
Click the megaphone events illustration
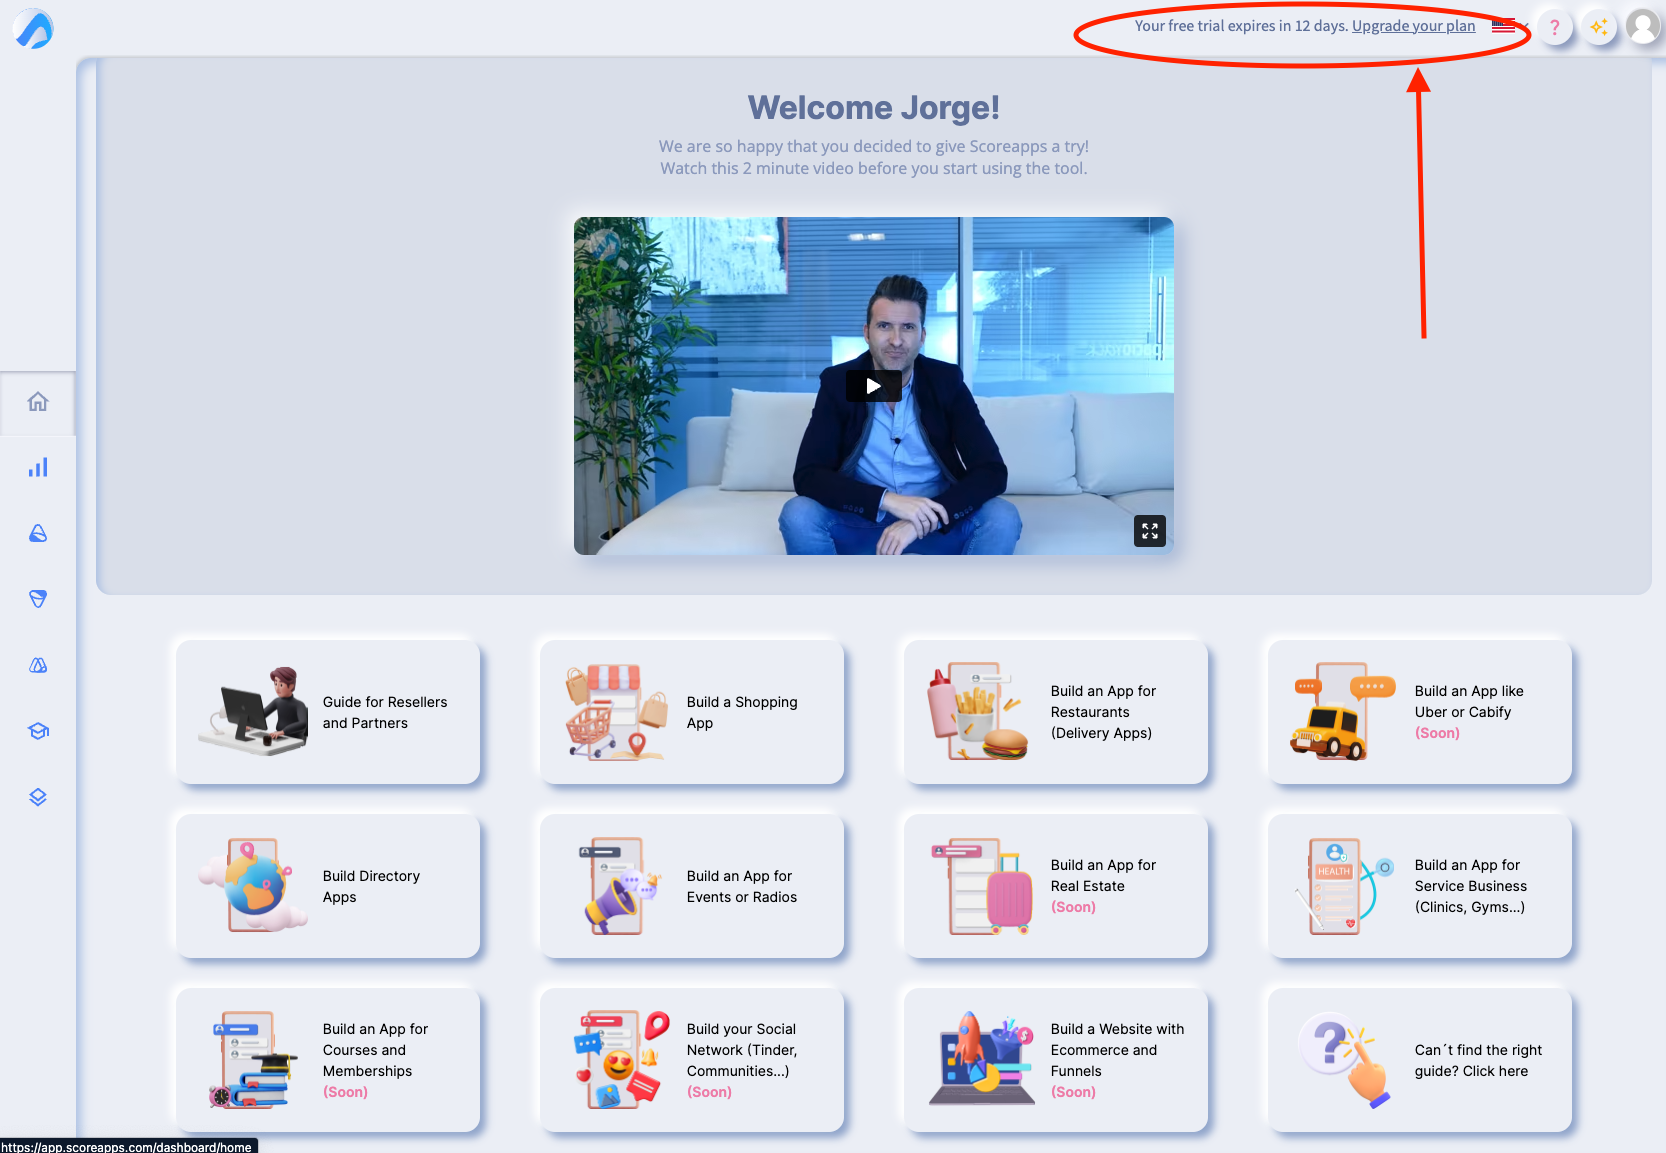coord(619,886)
